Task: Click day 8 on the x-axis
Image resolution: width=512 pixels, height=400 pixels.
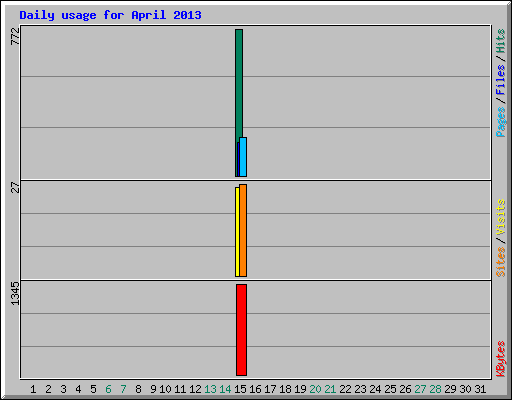Action: click(138, 389)
